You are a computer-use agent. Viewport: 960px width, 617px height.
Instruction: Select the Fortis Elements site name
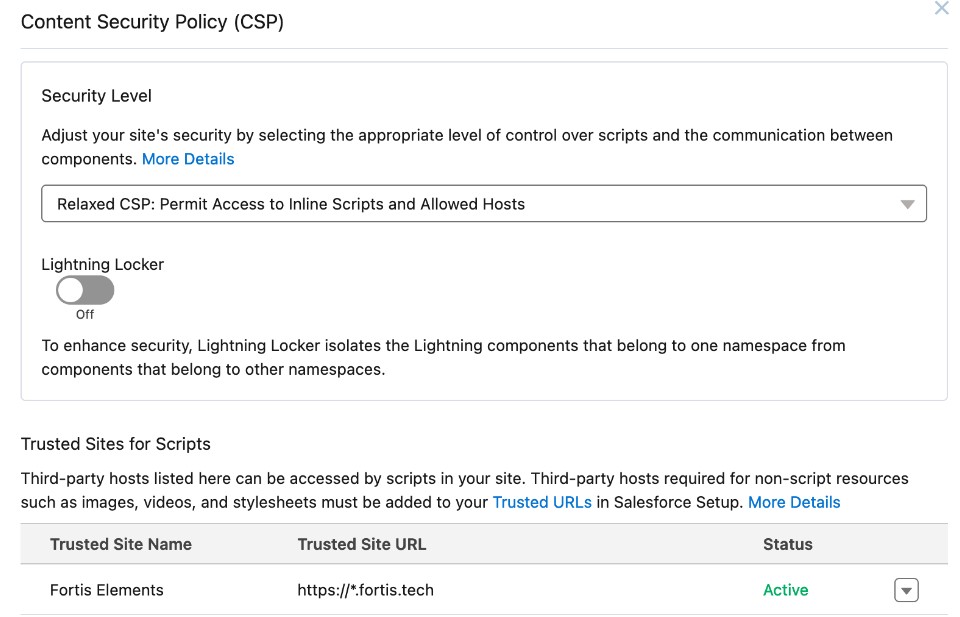click(x=107, y=590)
